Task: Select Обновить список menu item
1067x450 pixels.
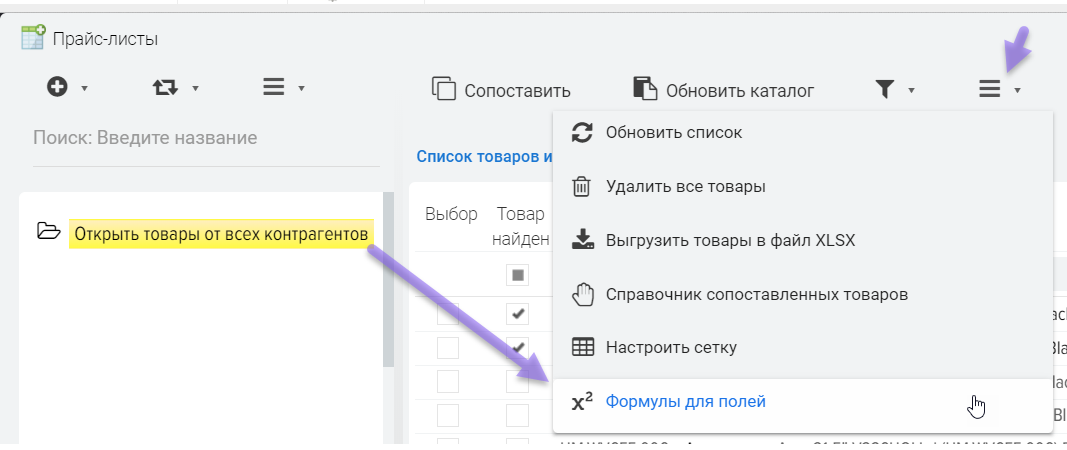Action: click(x=673, y=132)
